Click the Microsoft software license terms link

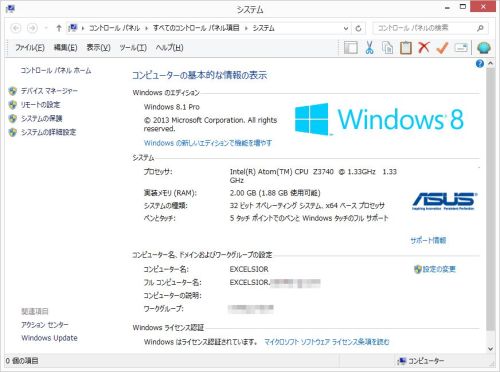pos(327,342)
